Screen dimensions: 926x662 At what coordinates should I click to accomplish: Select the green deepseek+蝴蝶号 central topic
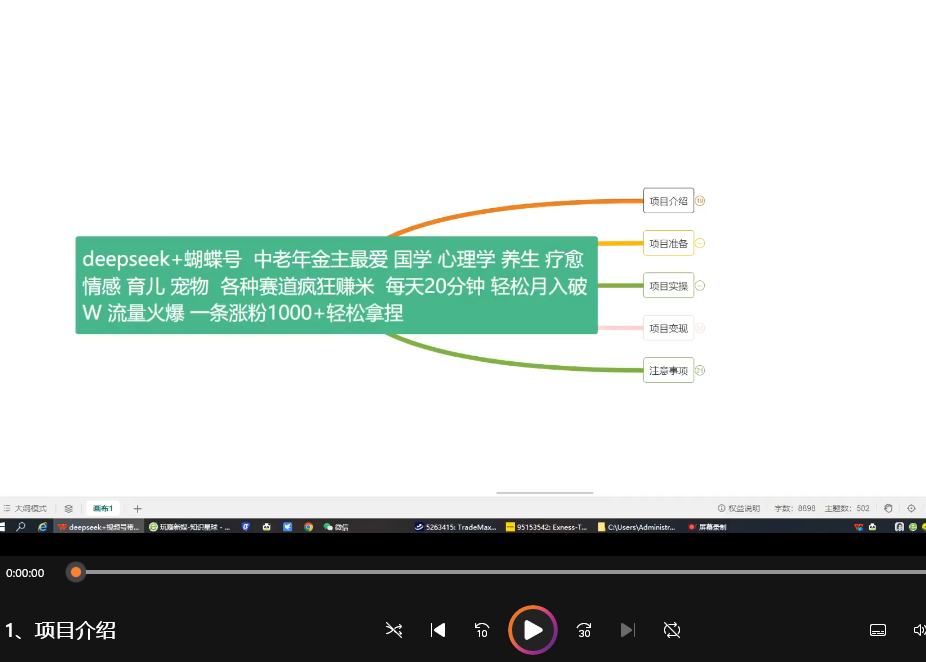point(337,285)
